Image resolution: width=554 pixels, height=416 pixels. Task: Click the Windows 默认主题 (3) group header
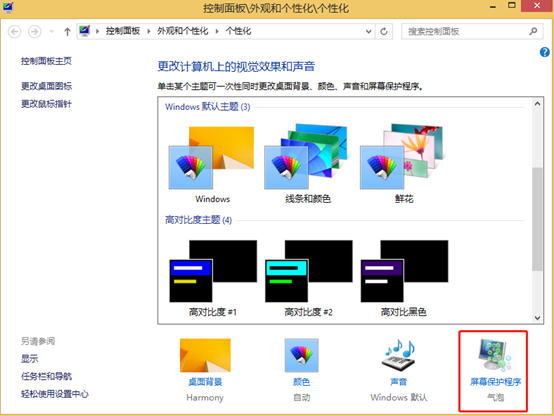click(x=208, y=107)
